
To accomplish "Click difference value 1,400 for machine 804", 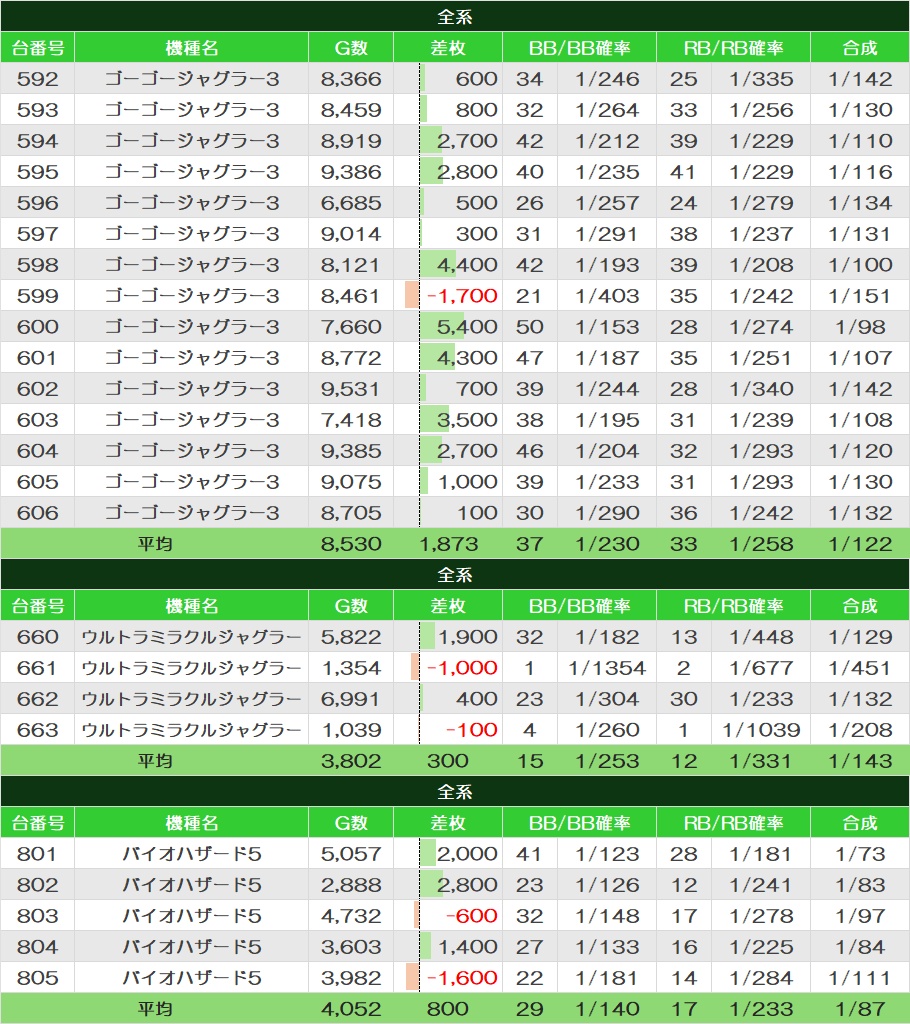I will (x=467, y=947).
